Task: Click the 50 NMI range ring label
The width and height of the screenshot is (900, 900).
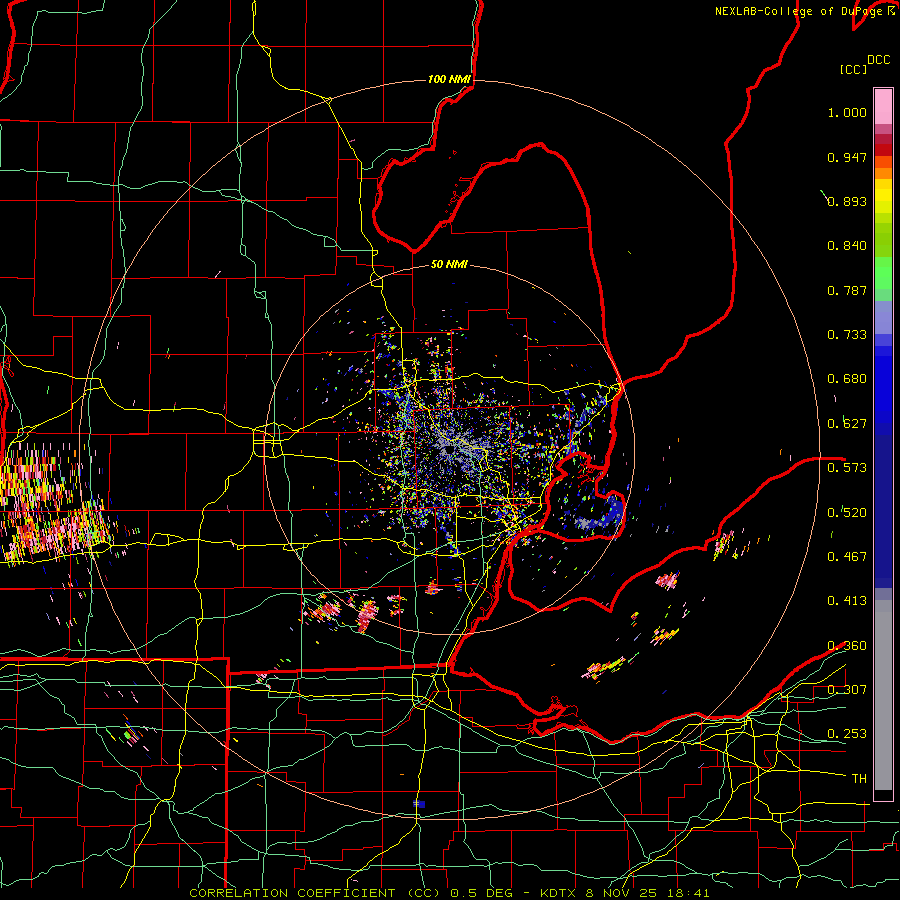Action: pyautogui.click(x=449, y=265)
